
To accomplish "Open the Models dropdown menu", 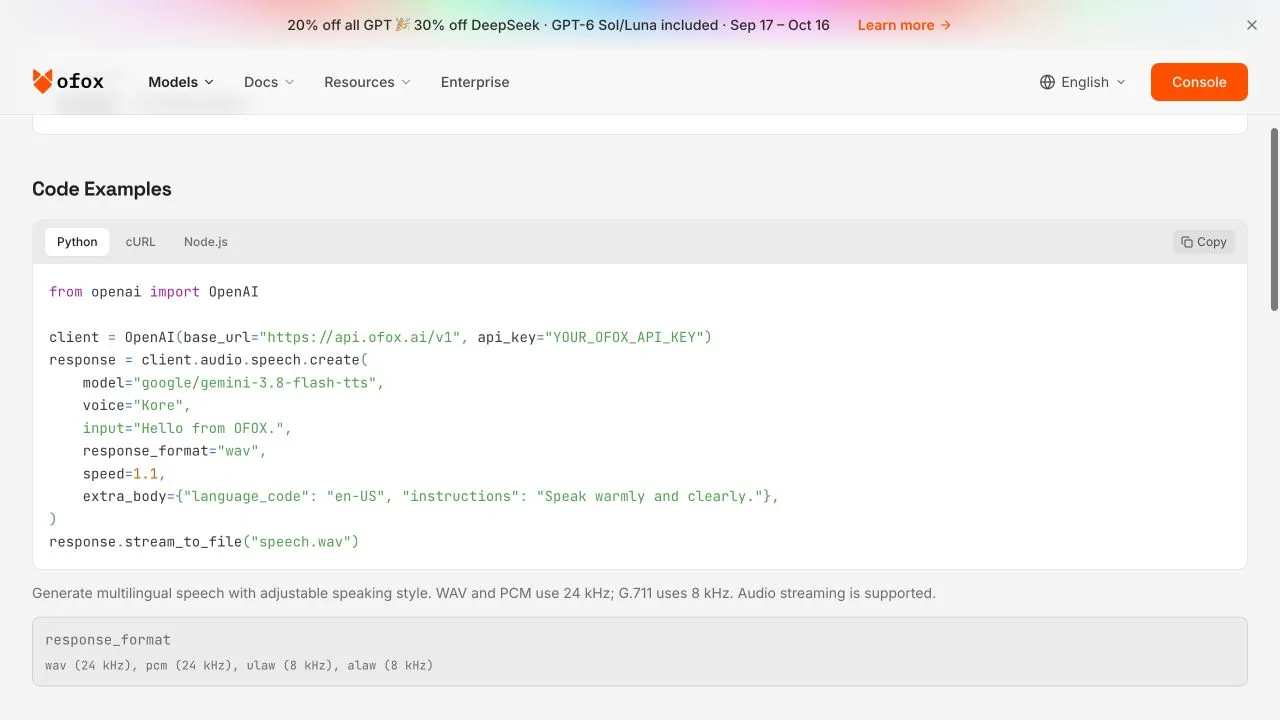I will point(181,82).
